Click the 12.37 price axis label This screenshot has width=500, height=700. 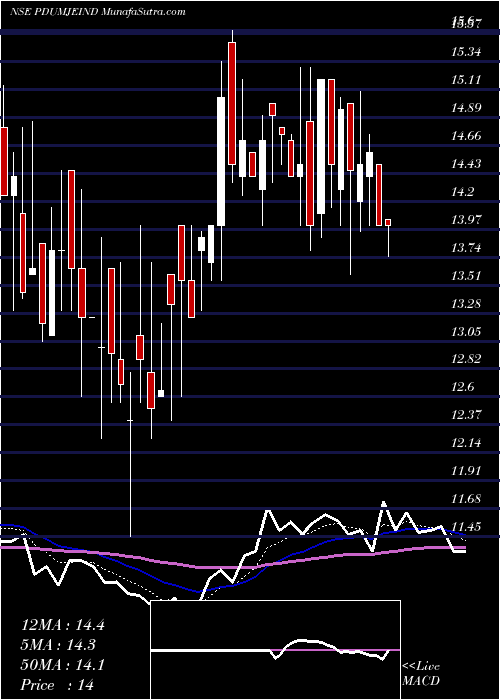pos(466,415)
